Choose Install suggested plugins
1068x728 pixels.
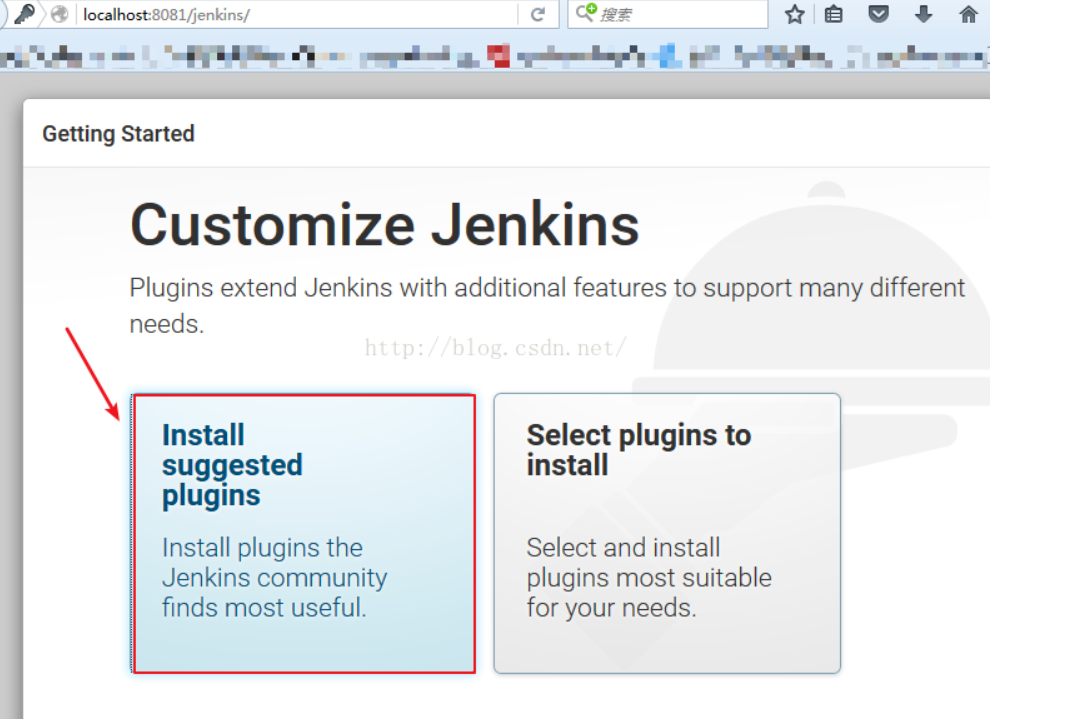(x=304, y=533)
